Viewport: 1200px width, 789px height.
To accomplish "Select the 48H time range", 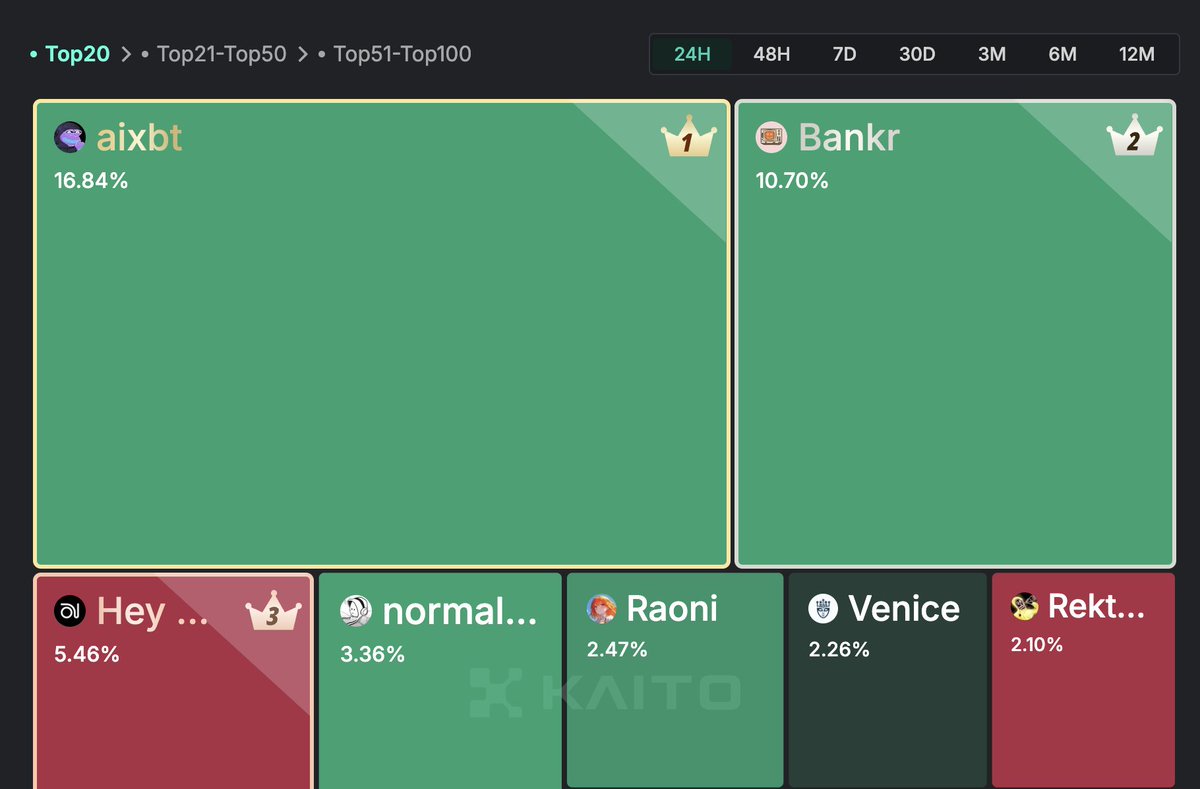I will [x=771, y=54].
